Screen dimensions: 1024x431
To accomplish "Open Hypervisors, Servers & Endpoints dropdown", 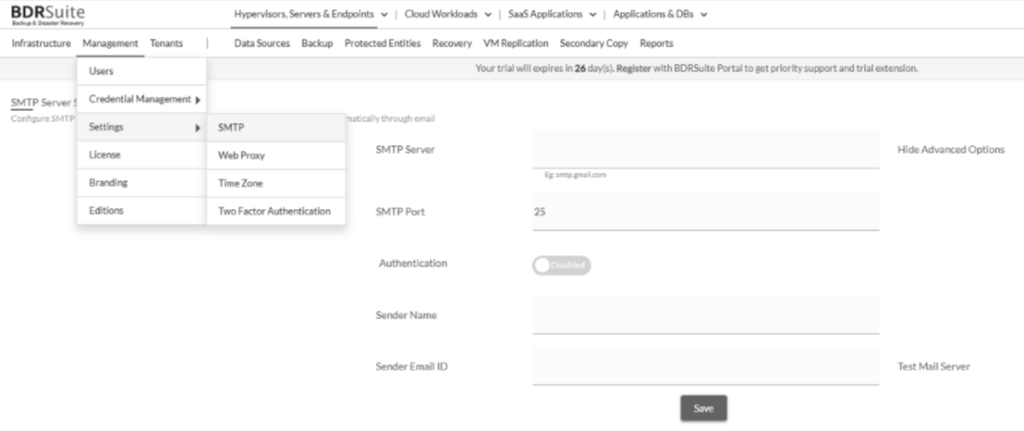I will click(311, 14).
